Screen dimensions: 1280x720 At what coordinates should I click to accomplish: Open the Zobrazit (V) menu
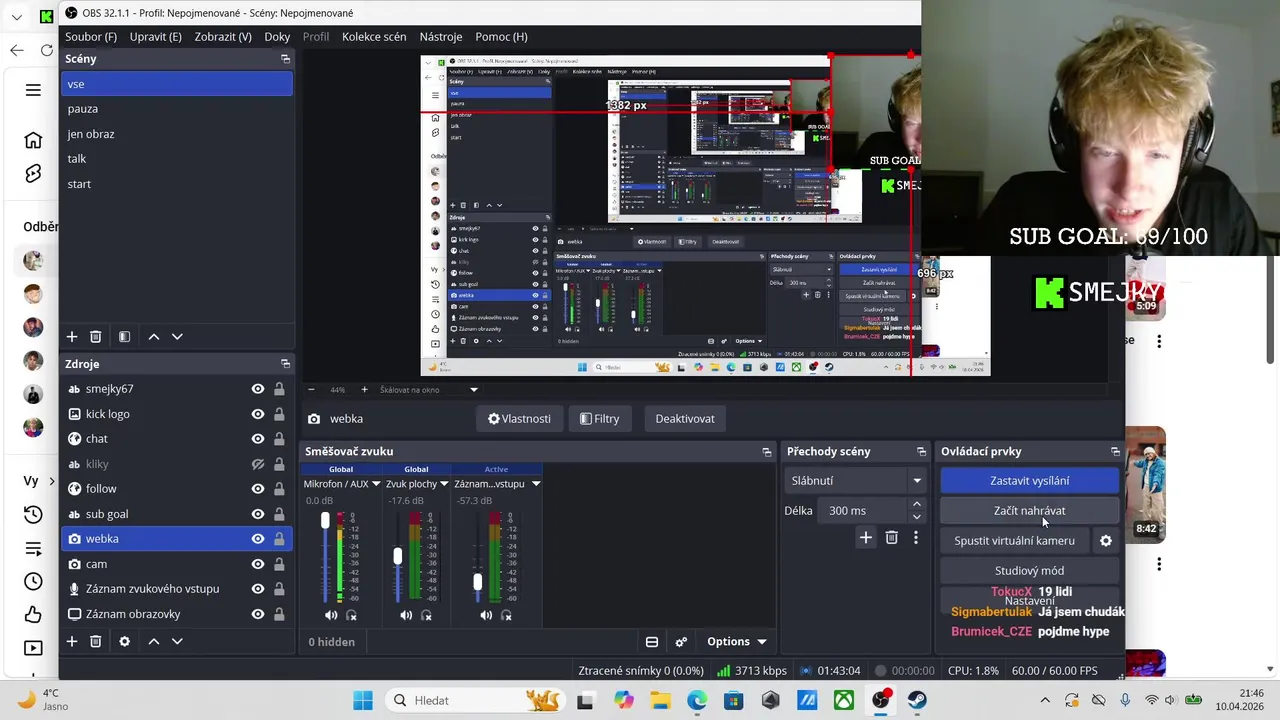pyautogui.click(x=223, y=37)
